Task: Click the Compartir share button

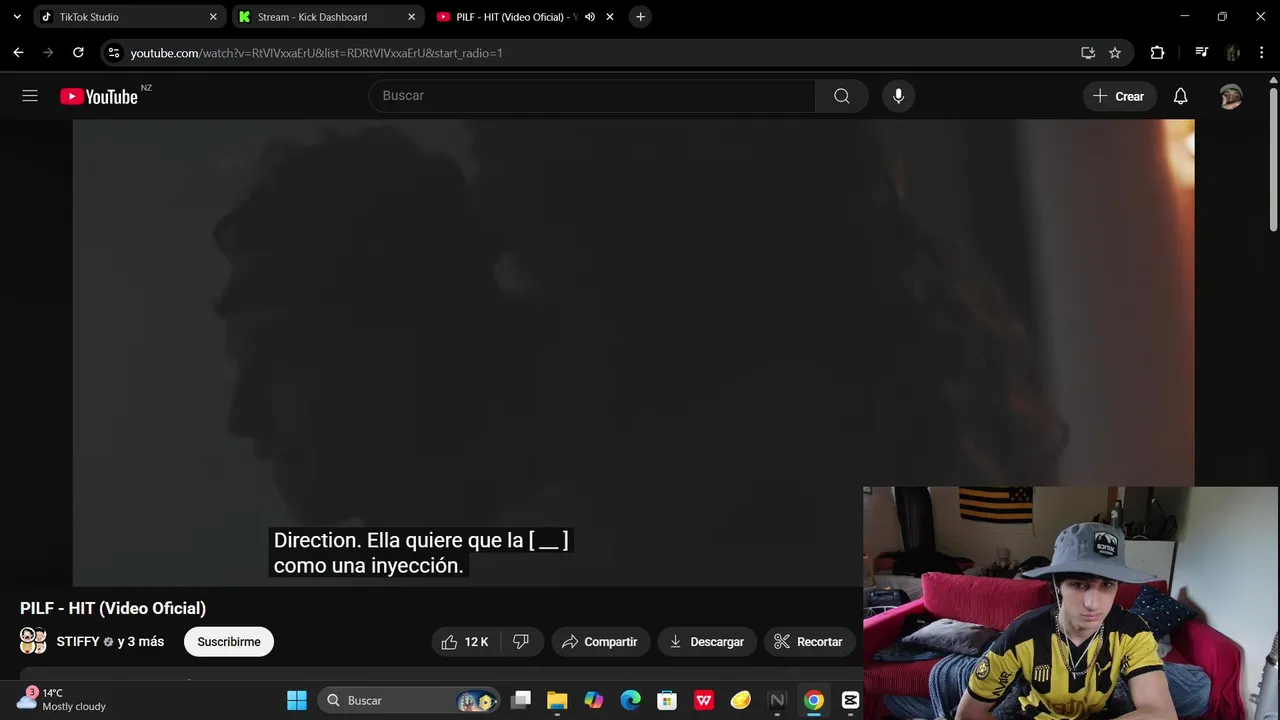Action: pos(600,642)
